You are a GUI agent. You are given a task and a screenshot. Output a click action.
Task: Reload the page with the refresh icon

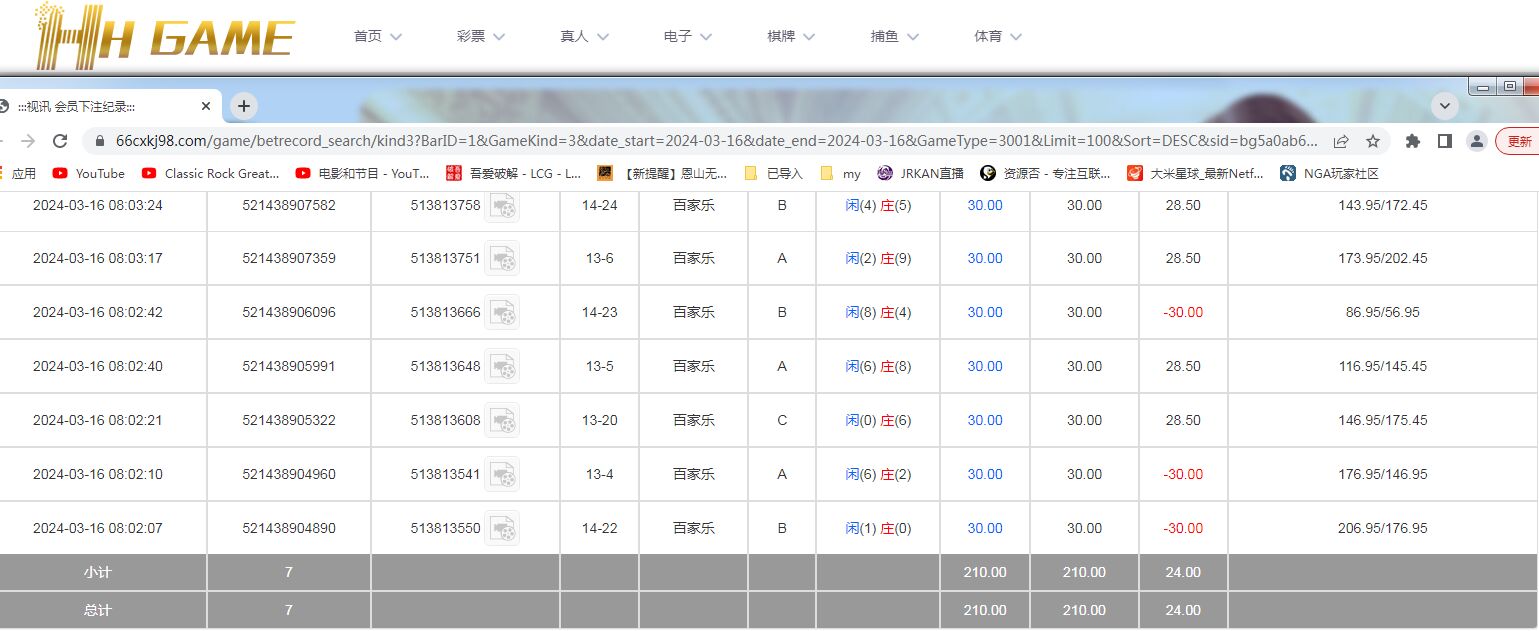click(x=60, y=141)
